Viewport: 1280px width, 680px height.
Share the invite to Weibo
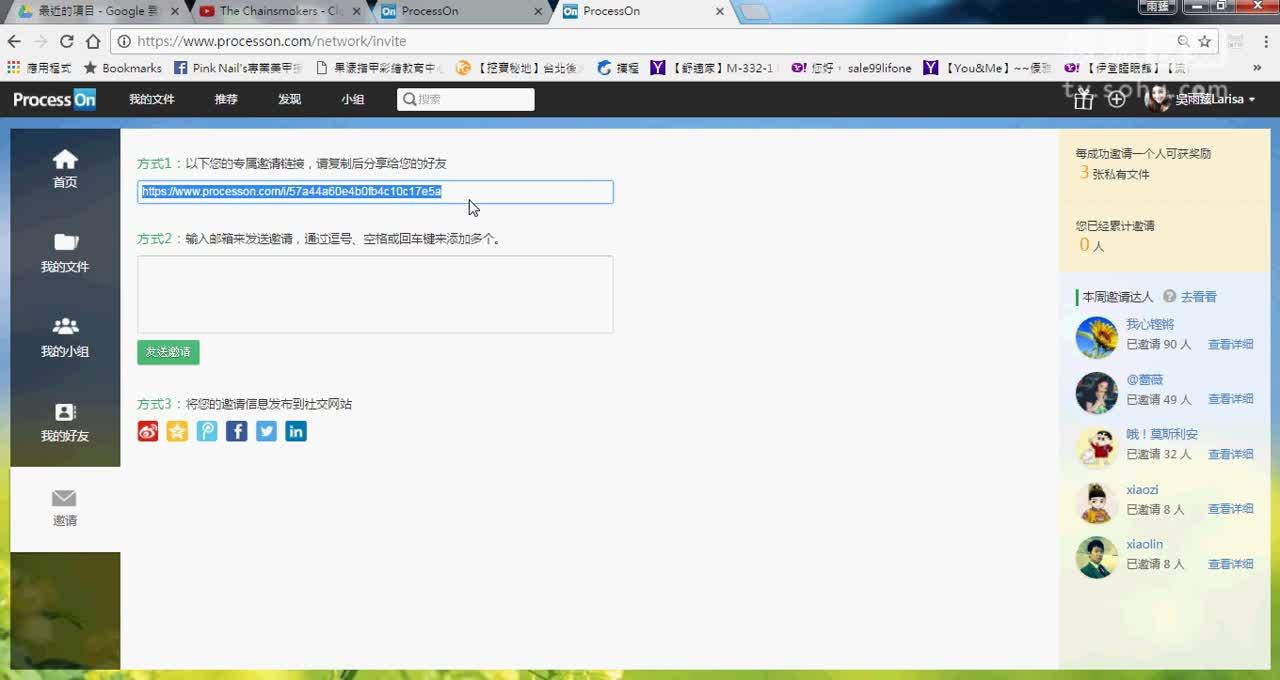(x=147, y=431)
